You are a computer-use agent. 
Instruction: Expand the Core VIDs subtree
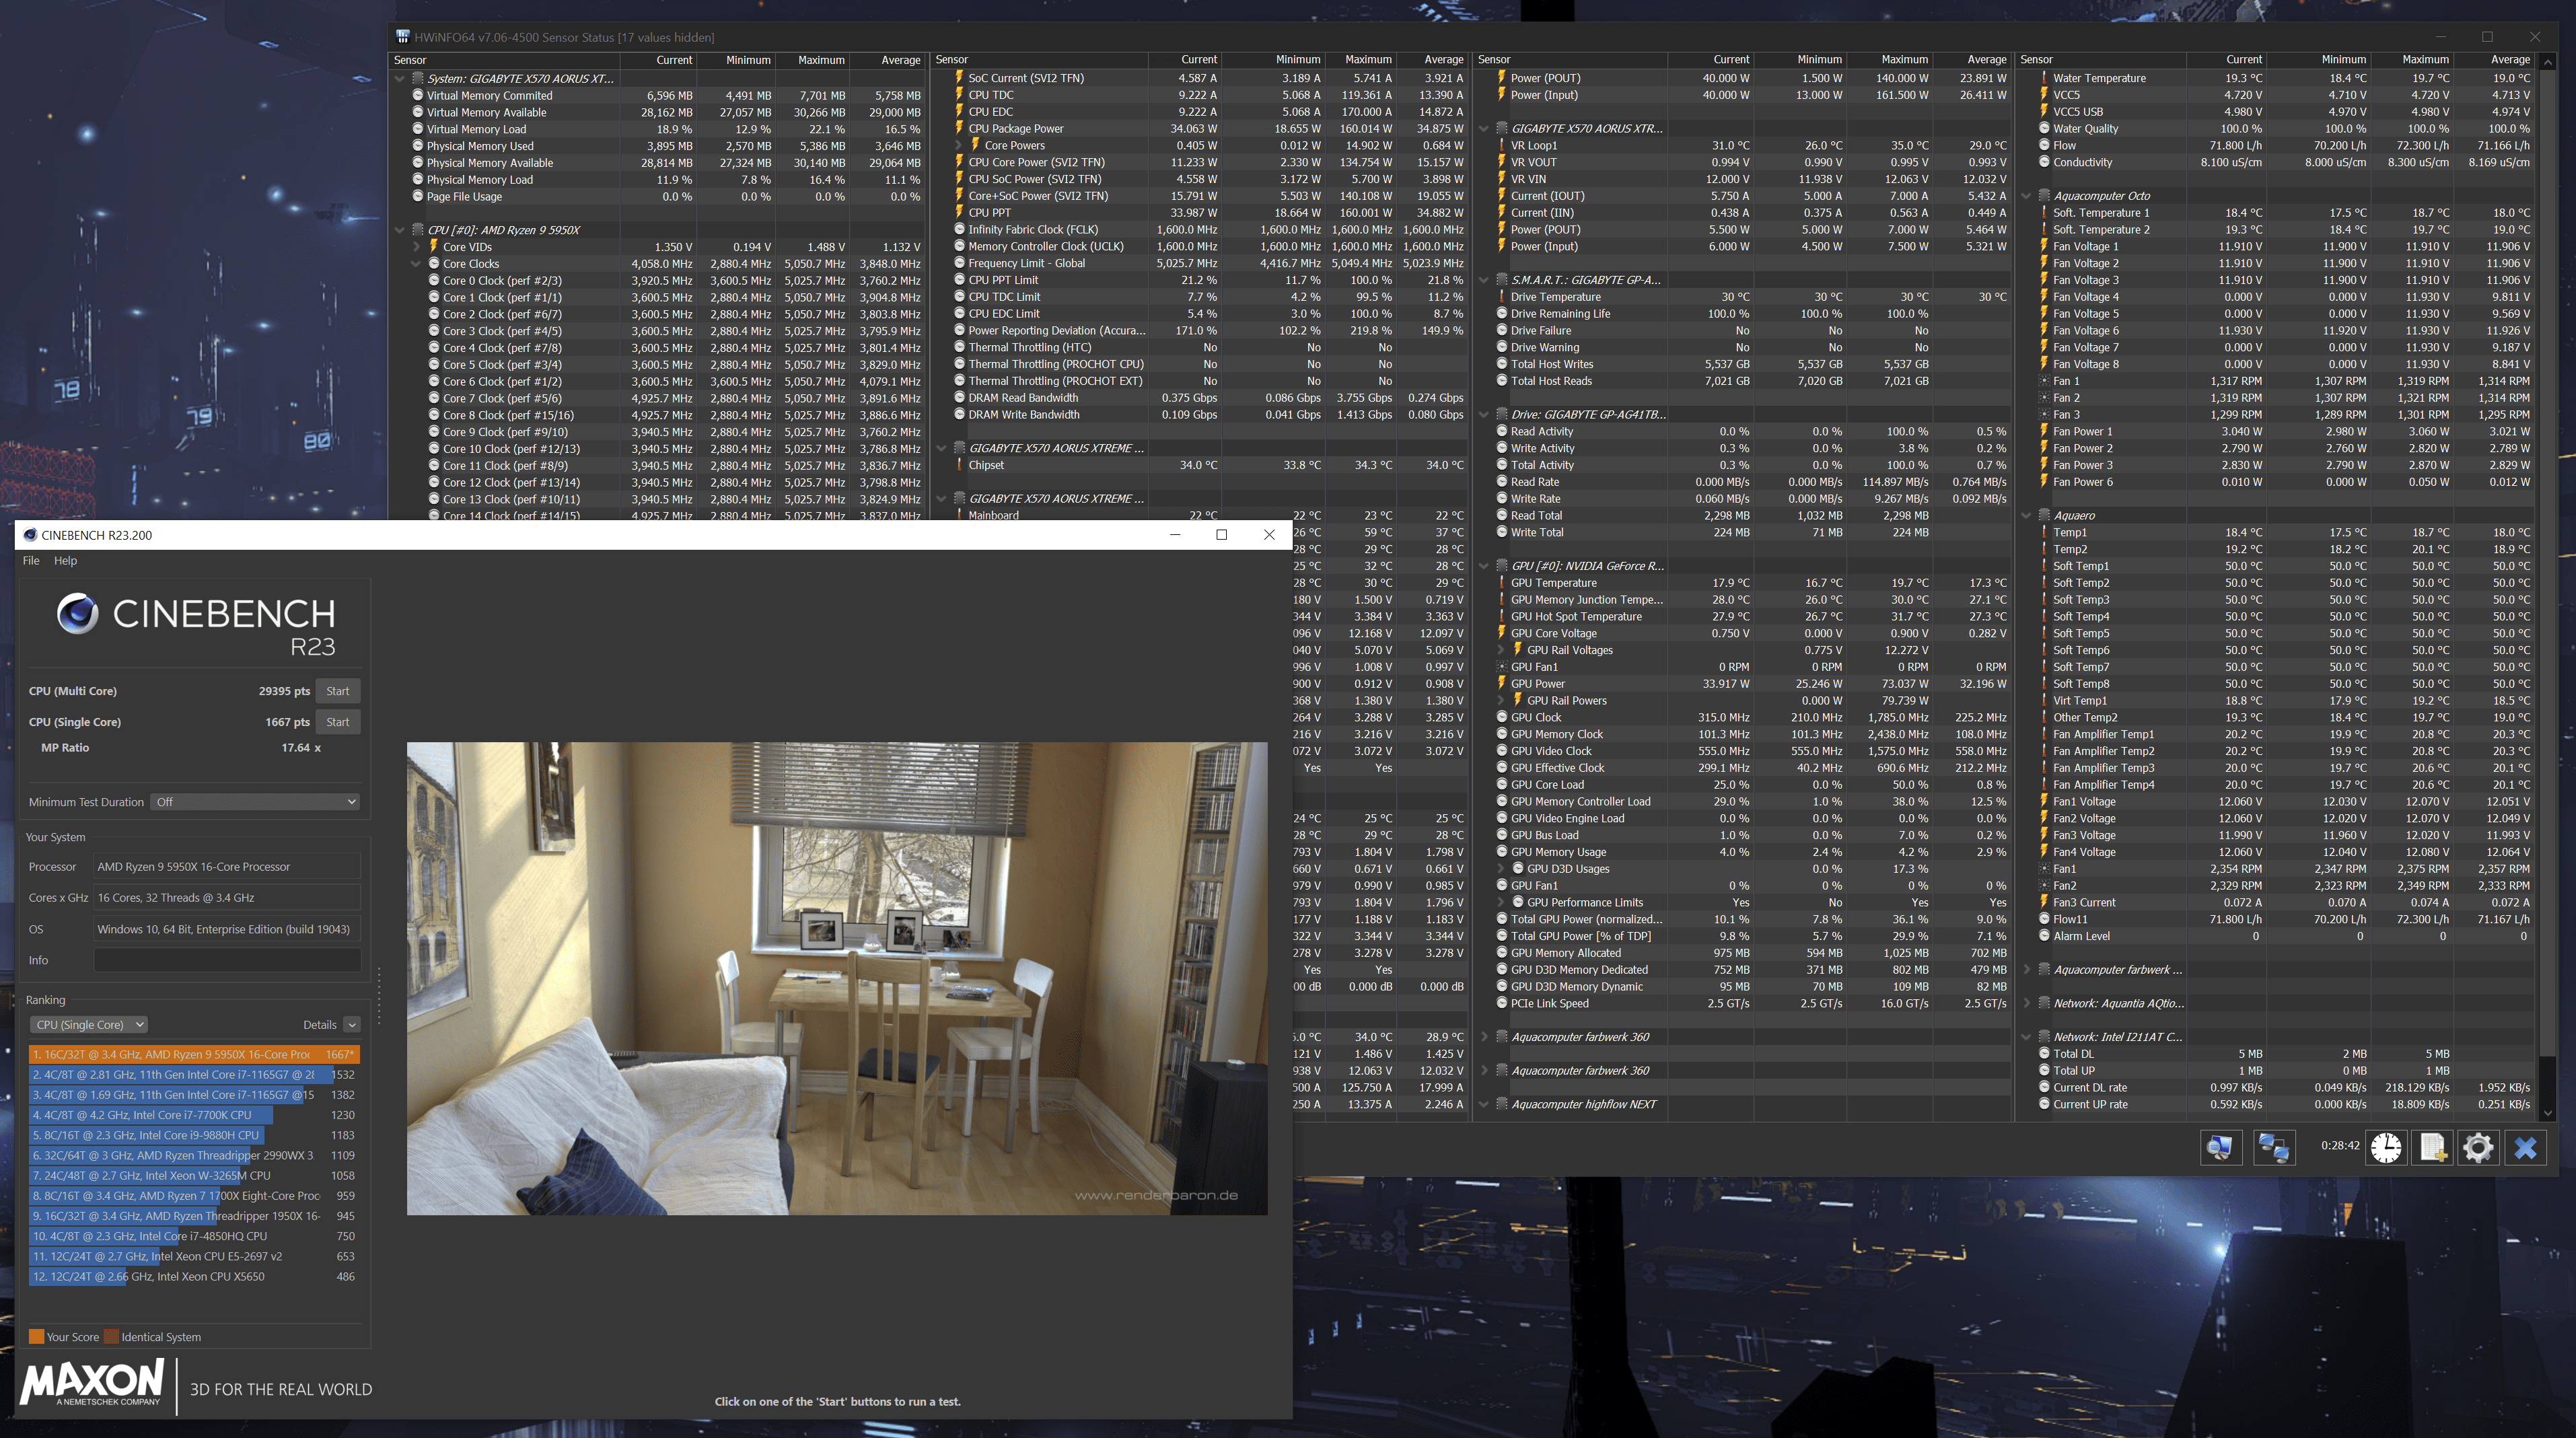[416, 247]
